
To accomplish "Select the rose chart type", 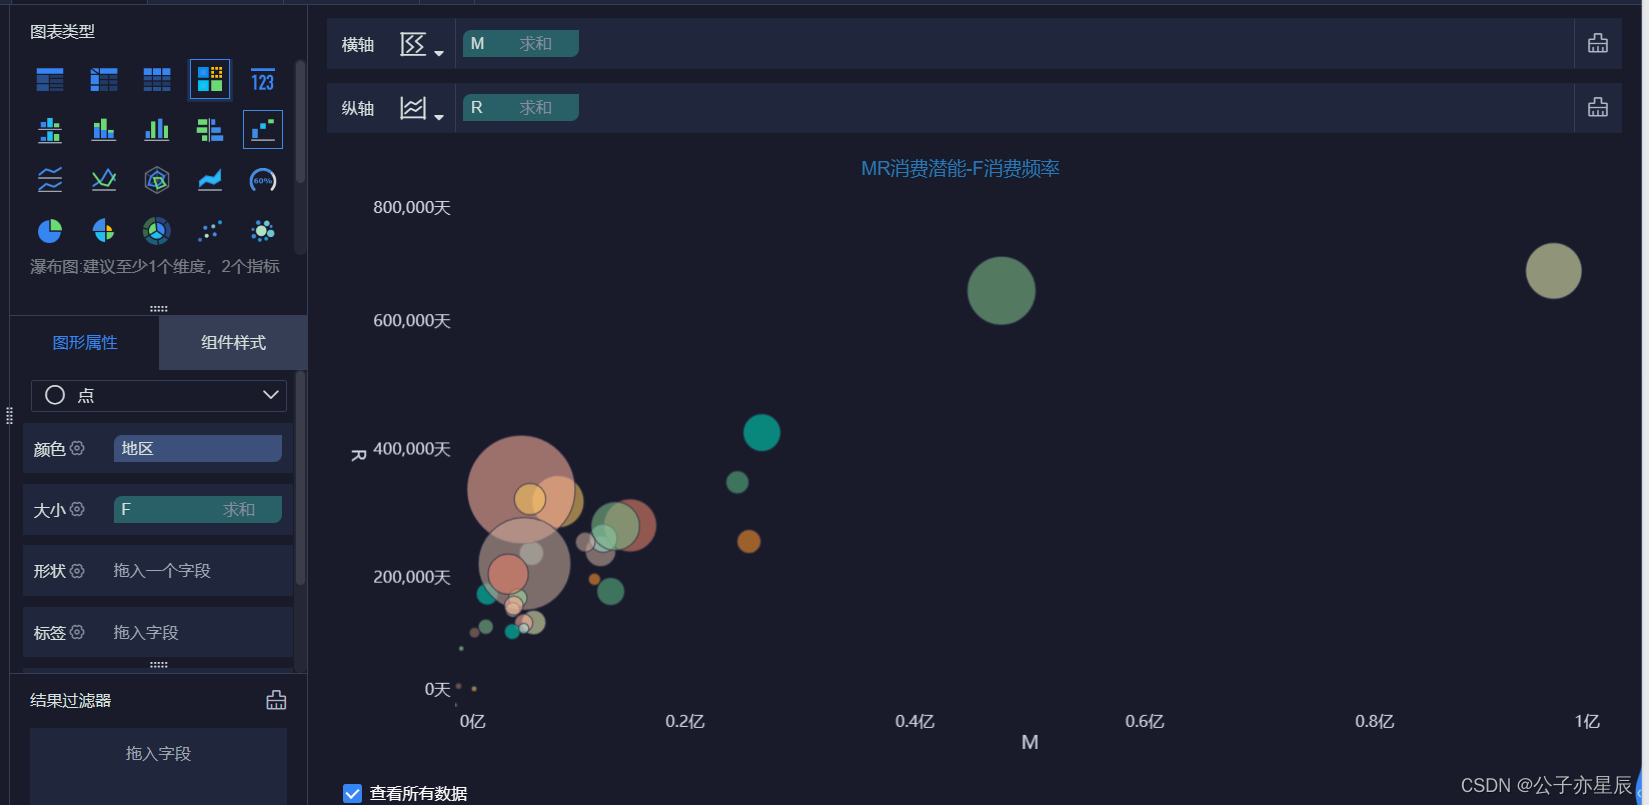I will pos(104,231).
